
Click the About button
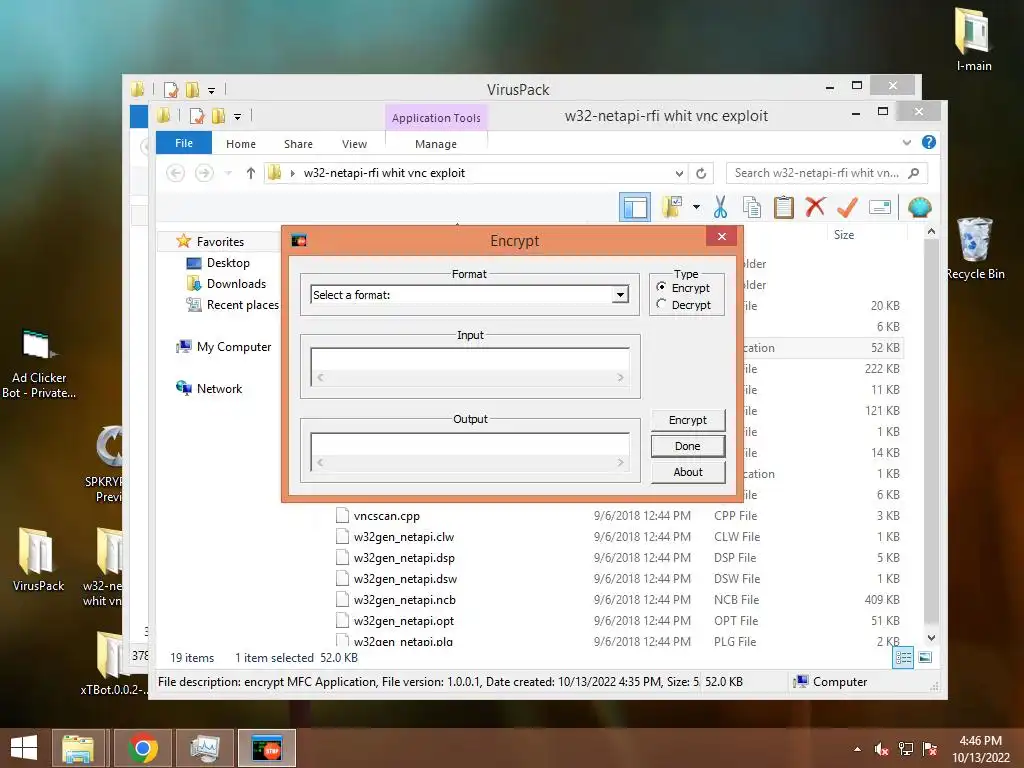688,472
